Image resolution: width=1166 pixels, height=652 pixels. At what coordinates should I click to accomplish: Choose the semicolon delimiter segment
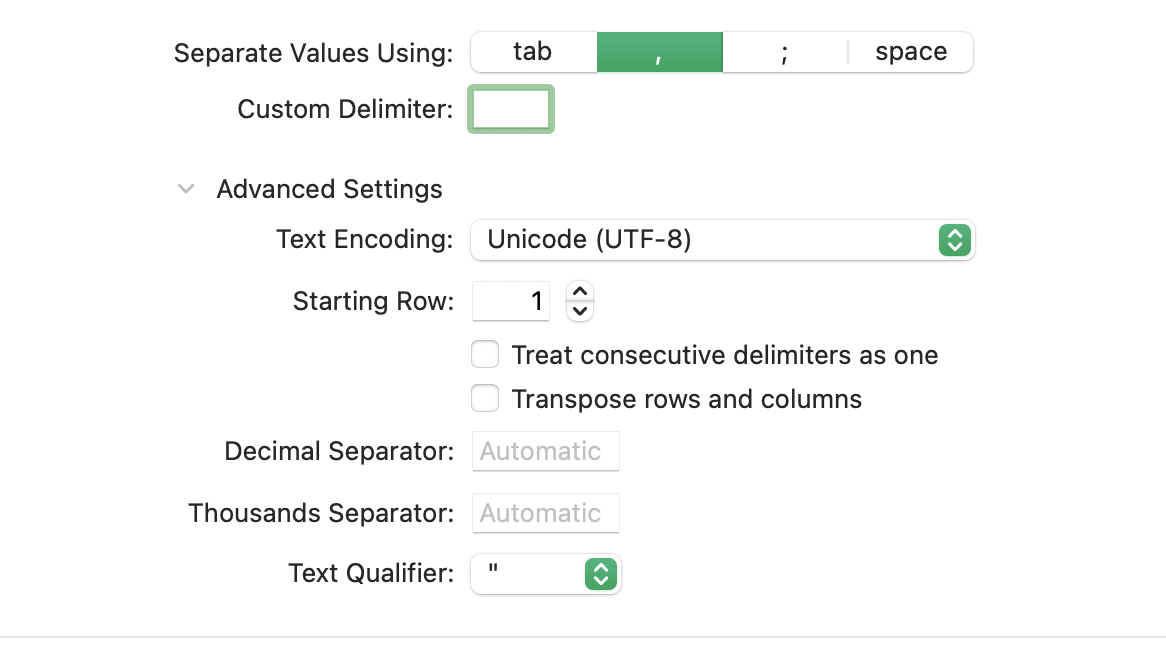pyautogui.click(x=785, y=52)
